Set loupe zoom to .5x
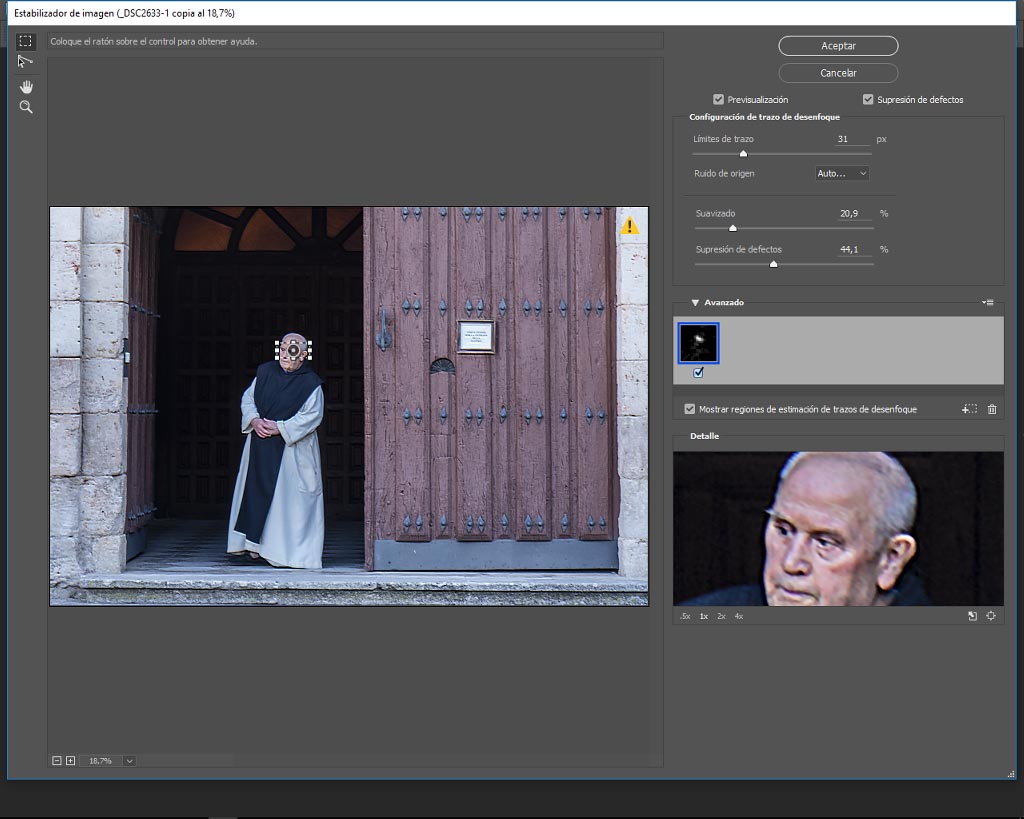 685,617
